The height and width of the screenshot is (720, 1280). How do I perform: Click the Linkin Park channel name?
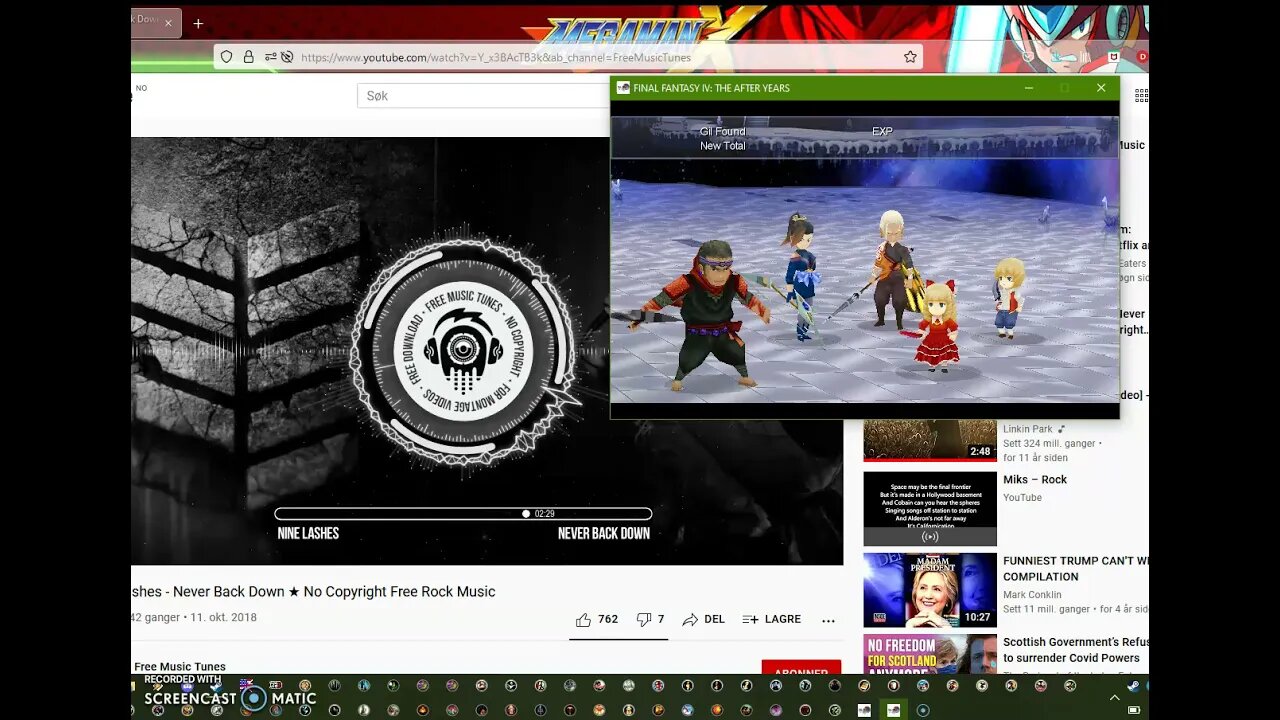(x=1028, y=429)
